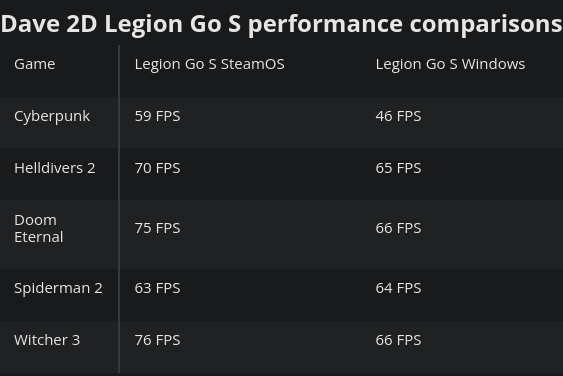Click Cyberpunk 46 FPS Windows cell
Image resolution: width=563 pixels, height=376 pixels.
[x=398, y=116]
